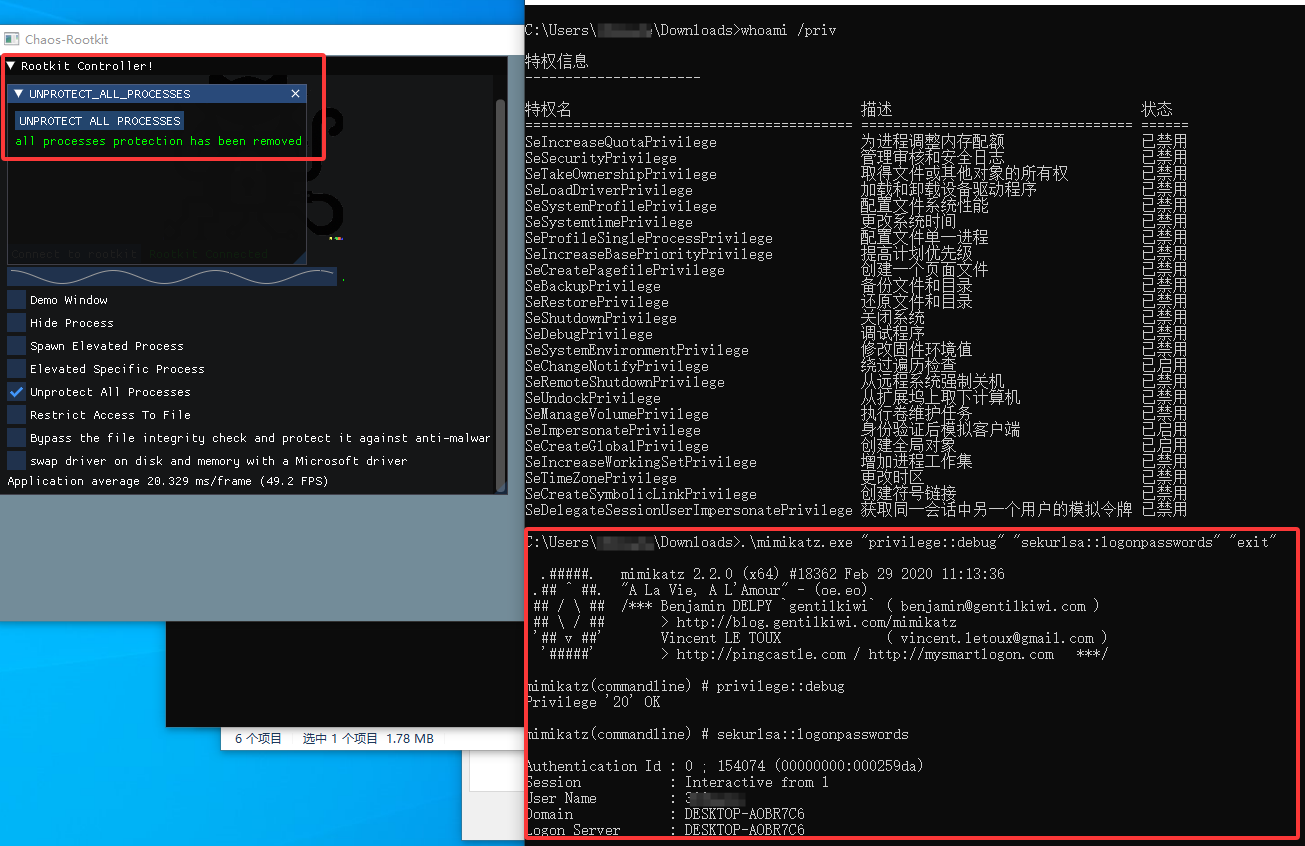Select SeTakeOwnershipPrivilege text in console

(x=621, y=174)
